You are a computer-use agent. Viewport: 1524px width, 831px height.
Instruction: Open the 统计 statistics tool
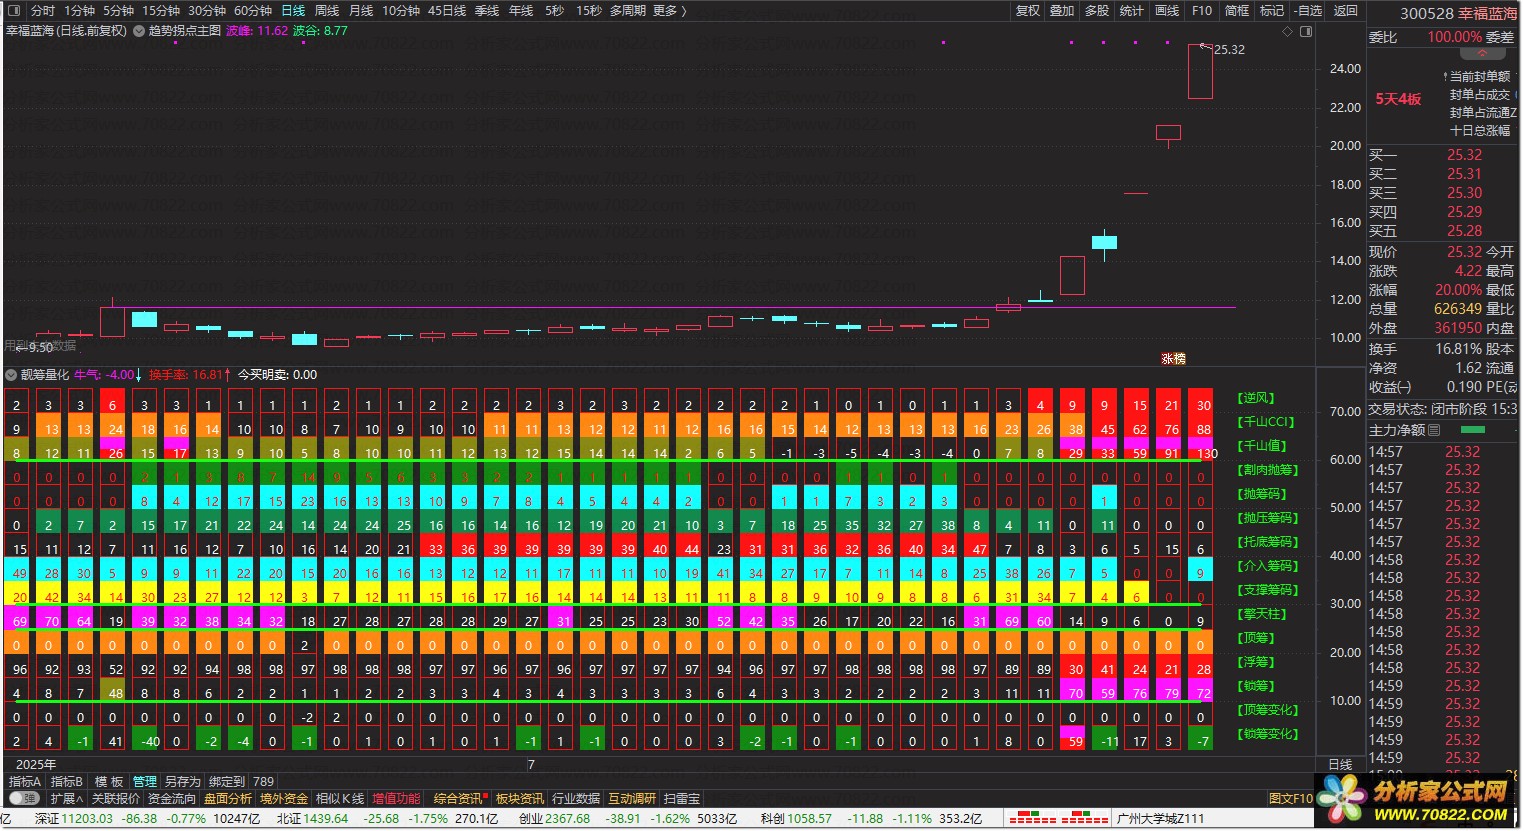(x=1132, y=10)
